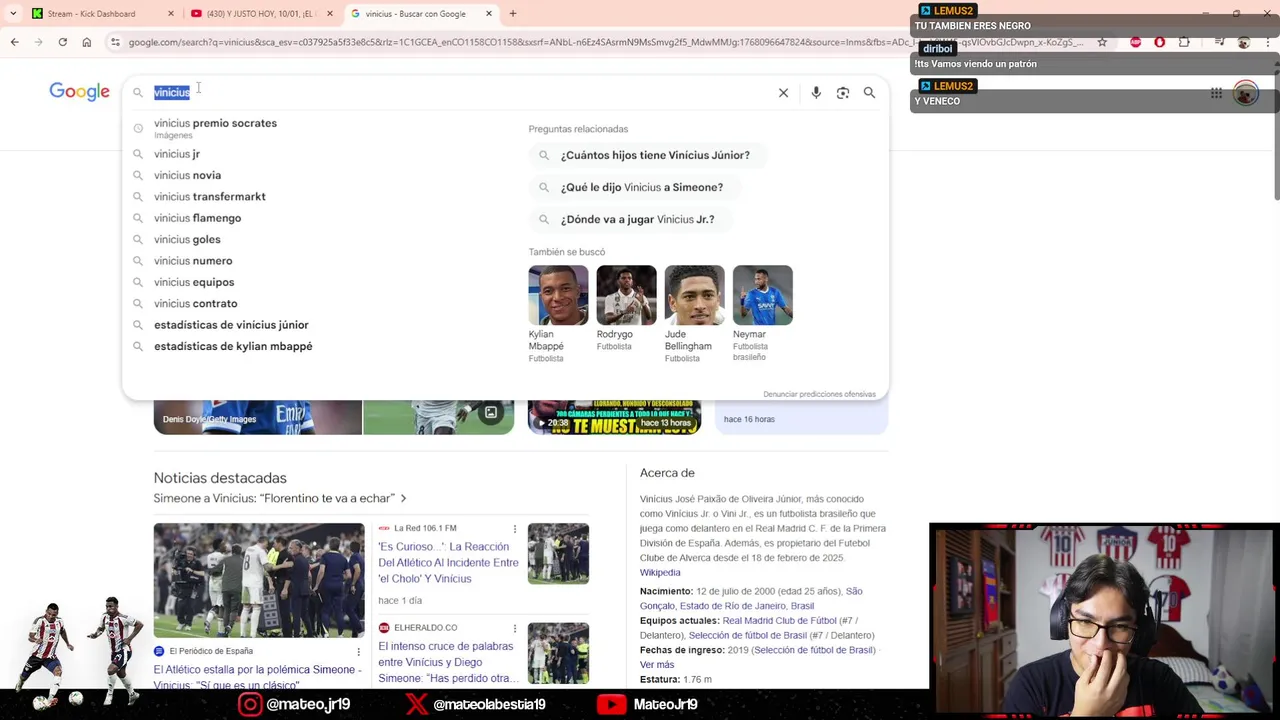Open tab search dropdown arrow
The width and height of the screenshot is (1280, 720).
[12, 14]
